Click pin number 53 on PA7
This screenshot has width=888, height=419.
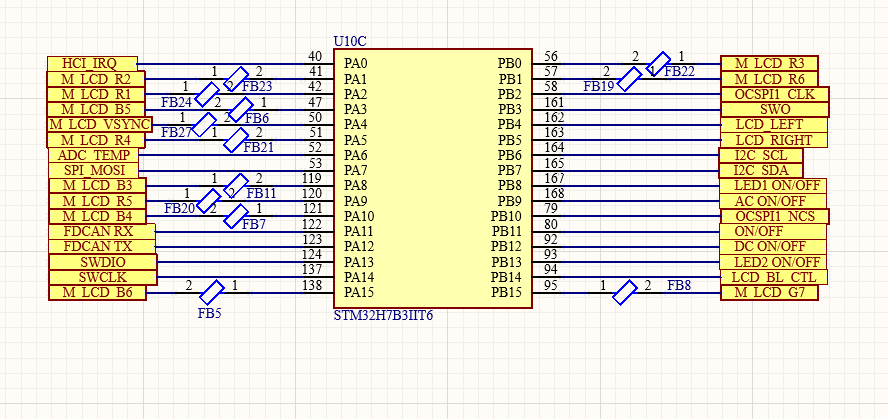point(315,164)
